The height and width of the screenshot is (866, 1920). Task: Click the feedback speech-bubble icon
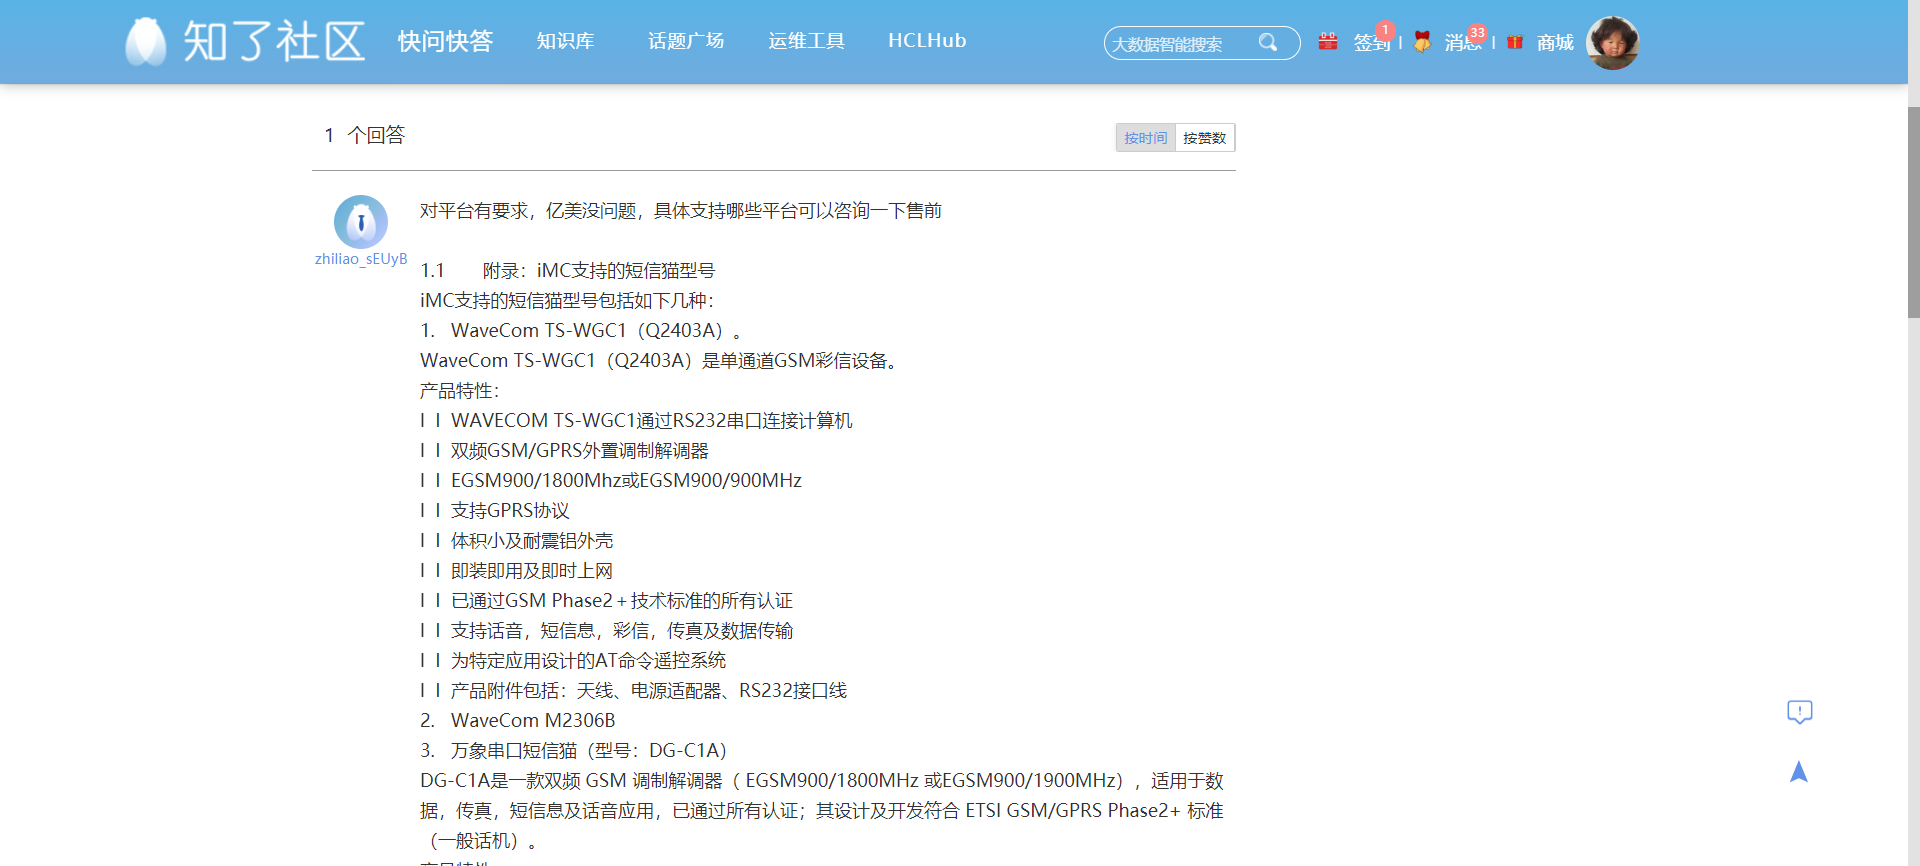click(1800, 712)
